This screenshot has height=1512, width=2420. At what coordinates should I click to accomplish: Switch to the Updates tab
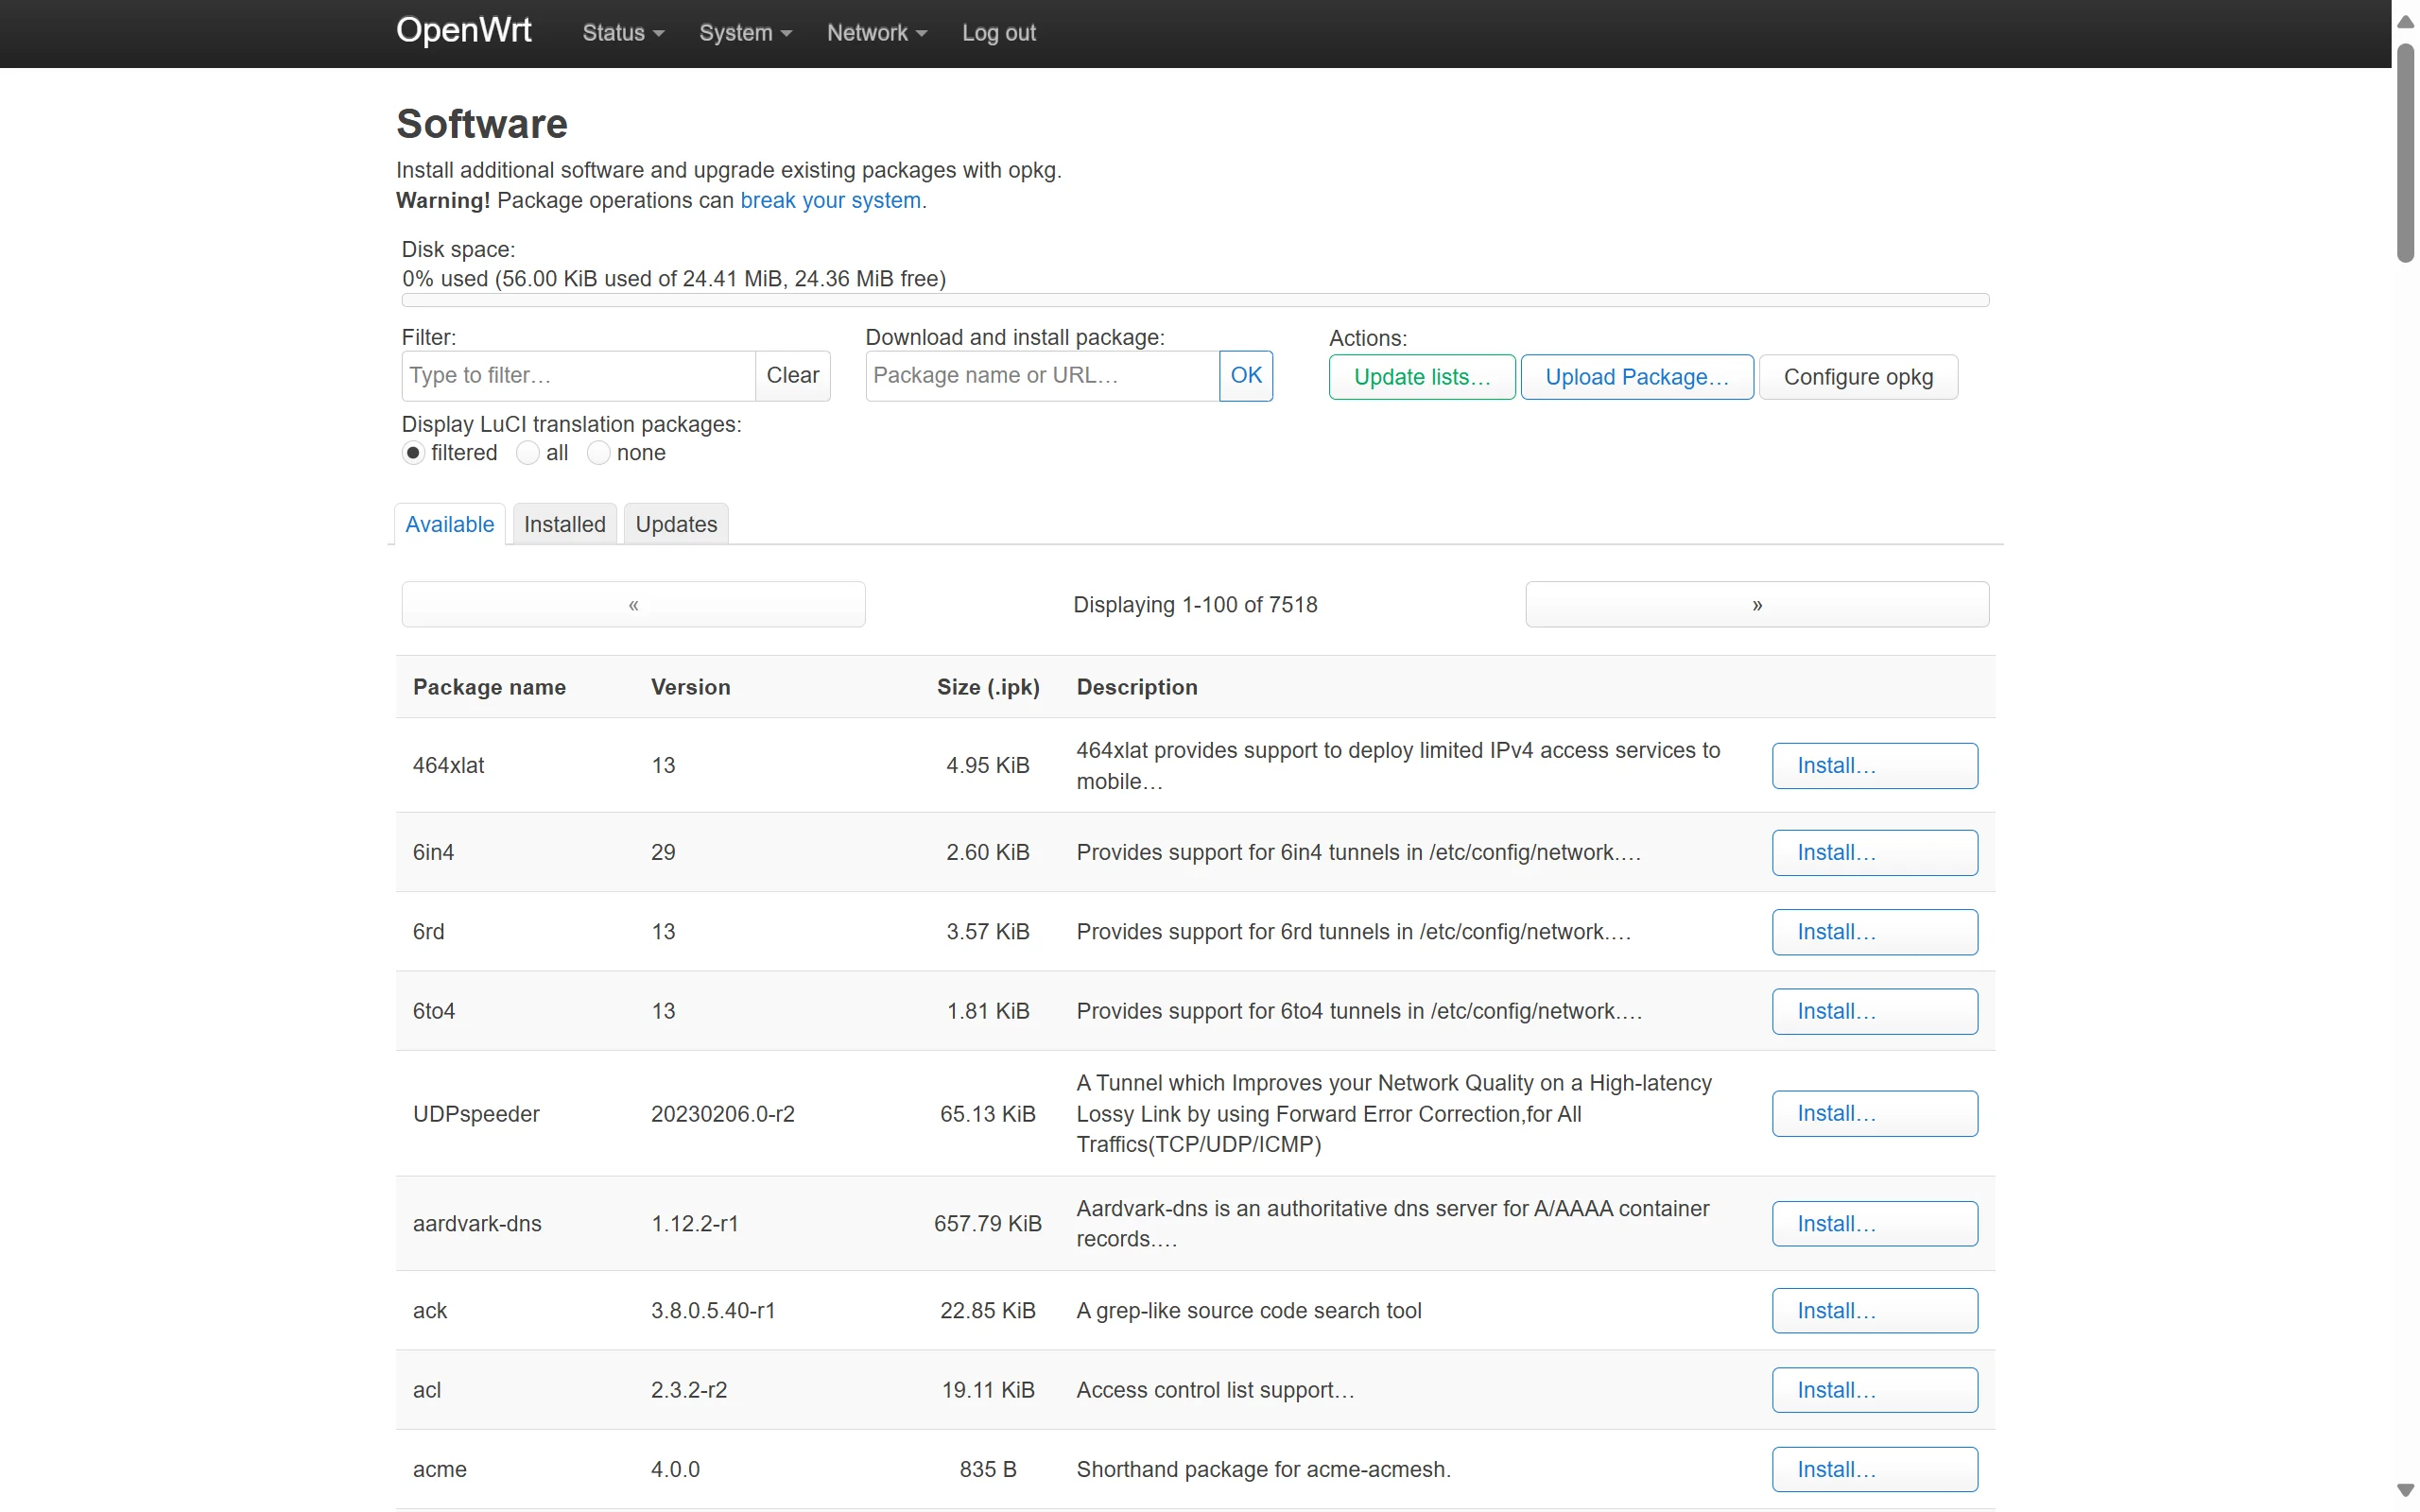click(676, 524)
